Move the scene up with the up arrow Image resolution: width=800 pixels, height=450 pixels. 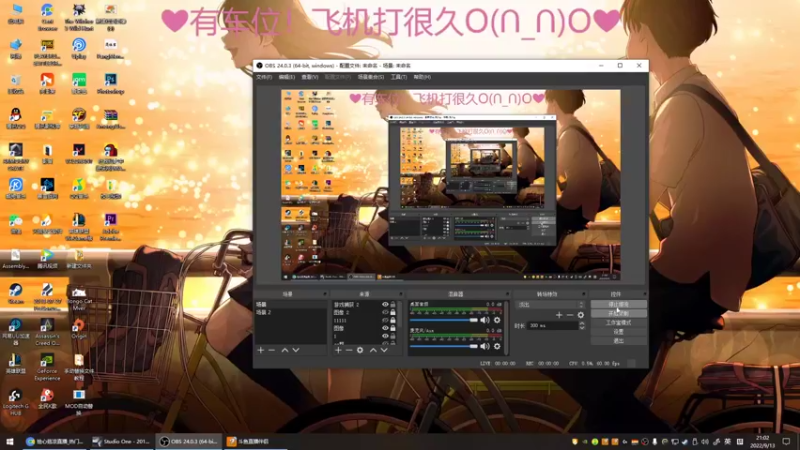[x=285, y=350]
